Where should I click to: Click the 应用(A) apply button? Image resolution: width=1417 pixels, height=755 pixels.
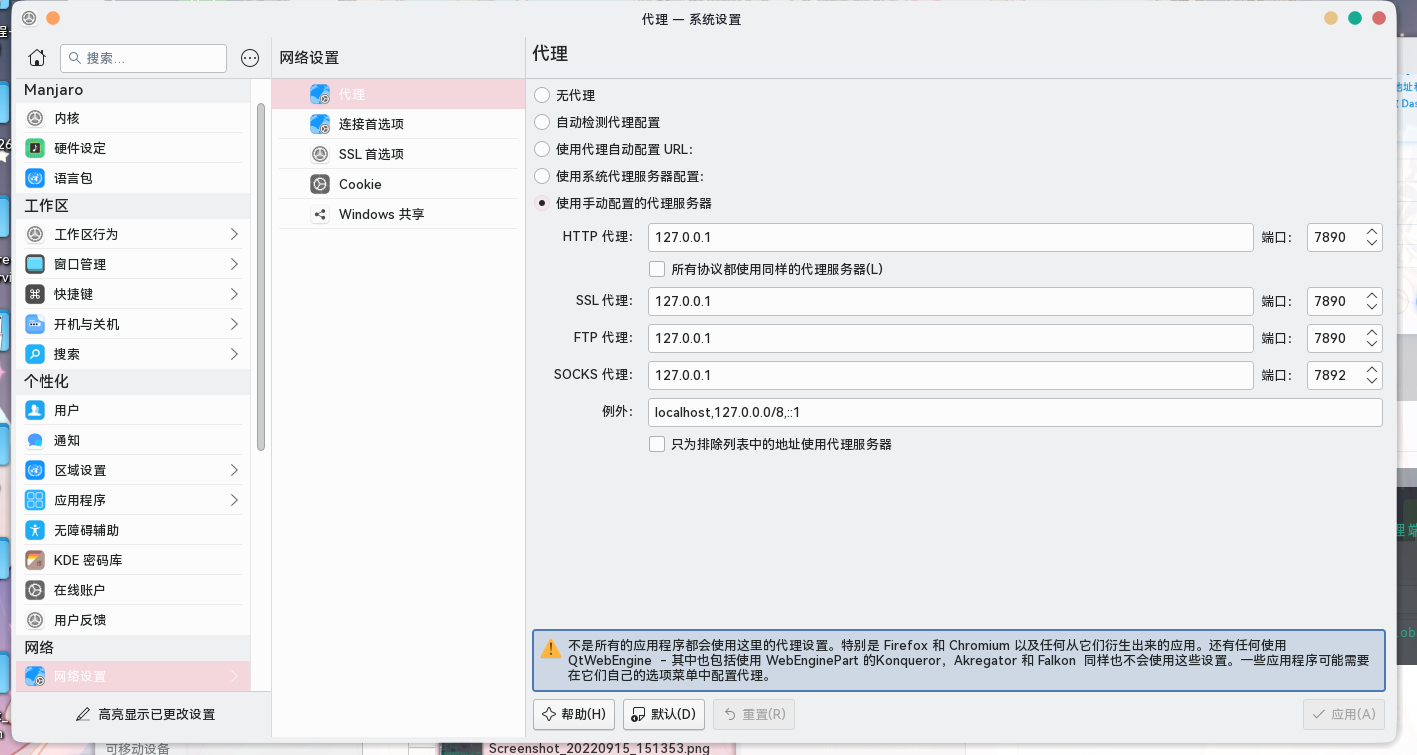click(1344, 714)
